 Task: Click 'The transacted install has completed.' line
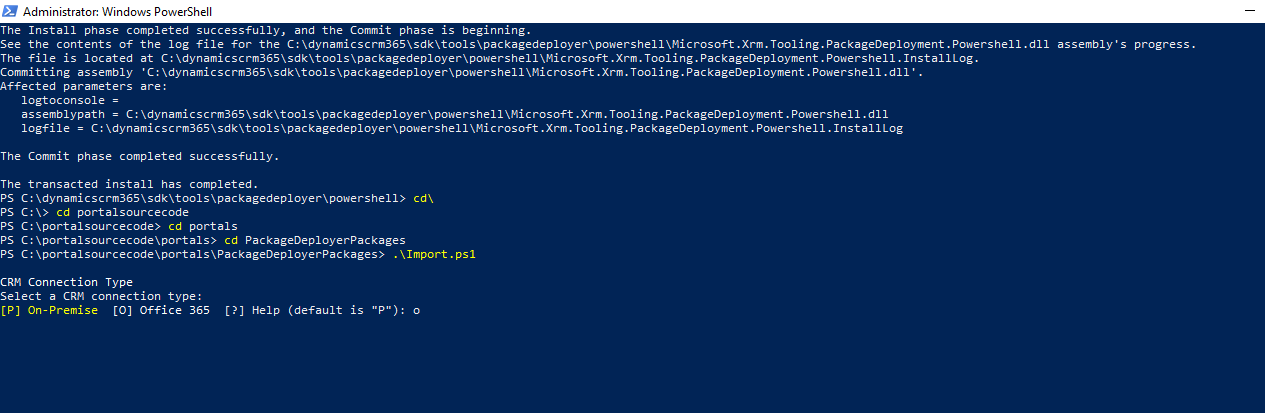[129, 185]
